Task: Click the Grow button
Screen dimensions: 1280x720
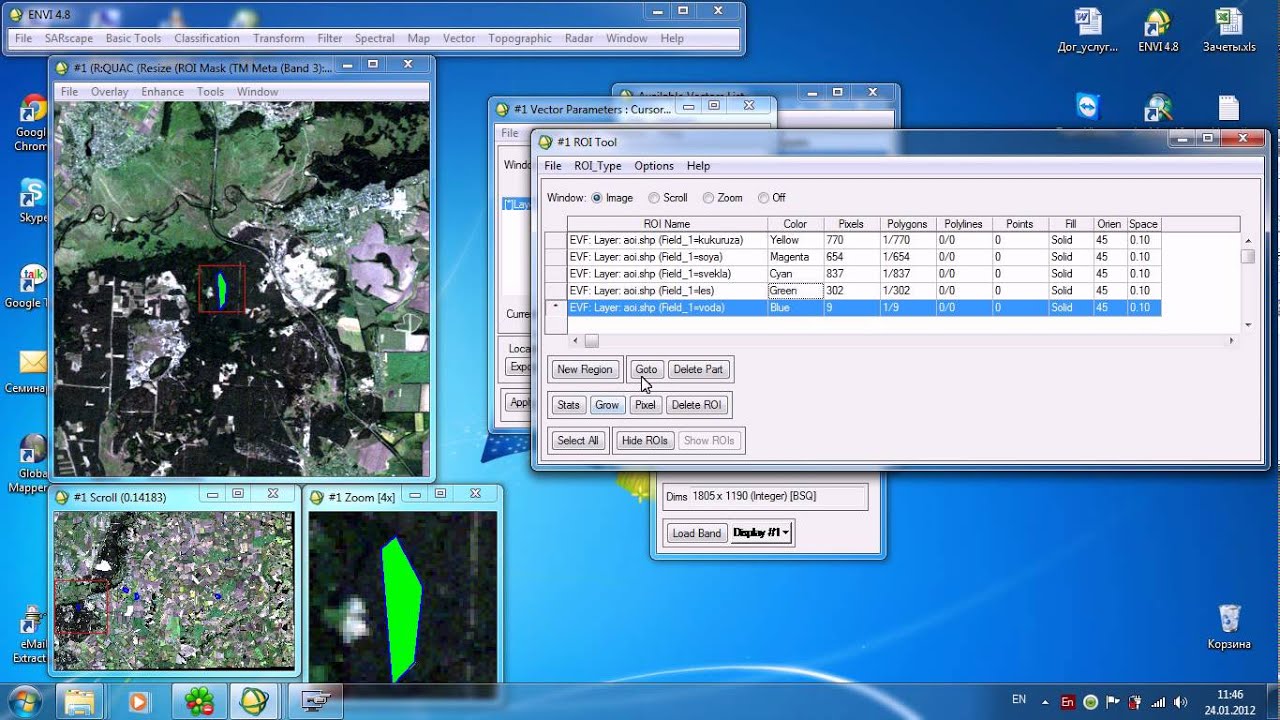Action: point(607,405)
